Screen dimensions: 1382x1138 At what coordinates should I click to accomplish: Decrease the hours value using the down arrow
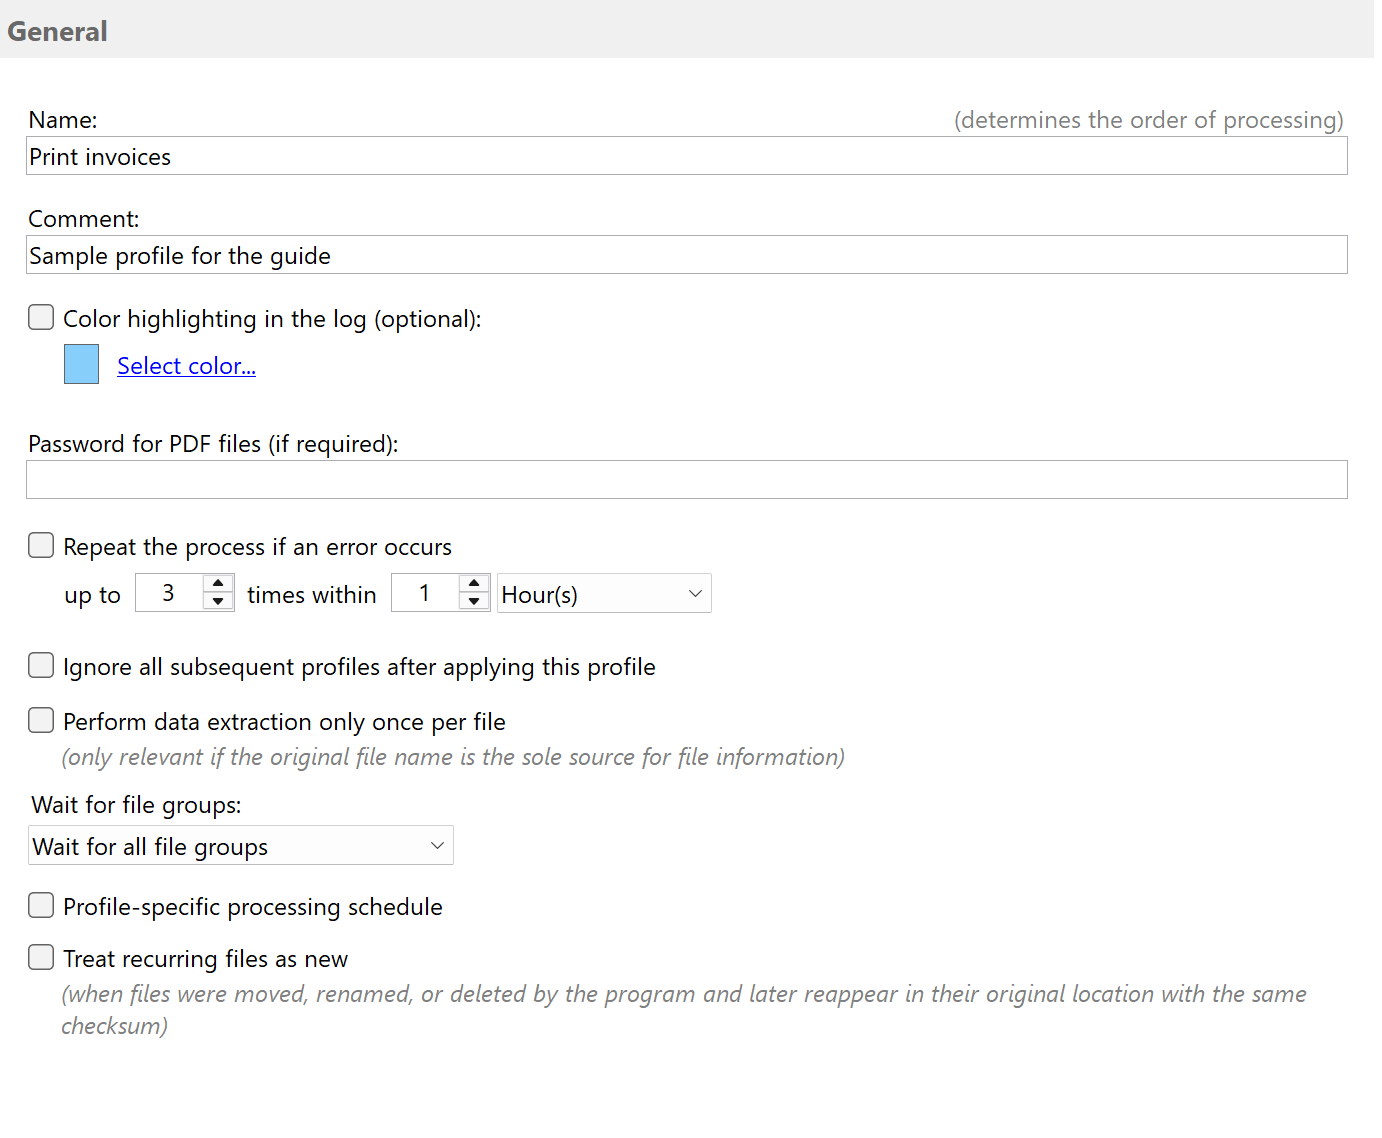[474, 602]
